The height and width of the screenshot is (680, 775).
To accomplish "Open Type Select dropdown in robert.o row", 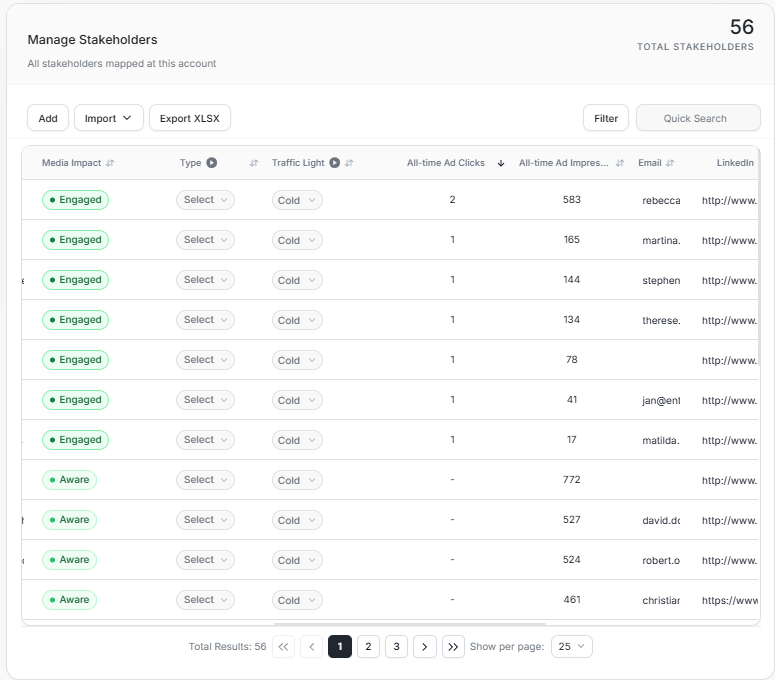I will pos(205,560).
